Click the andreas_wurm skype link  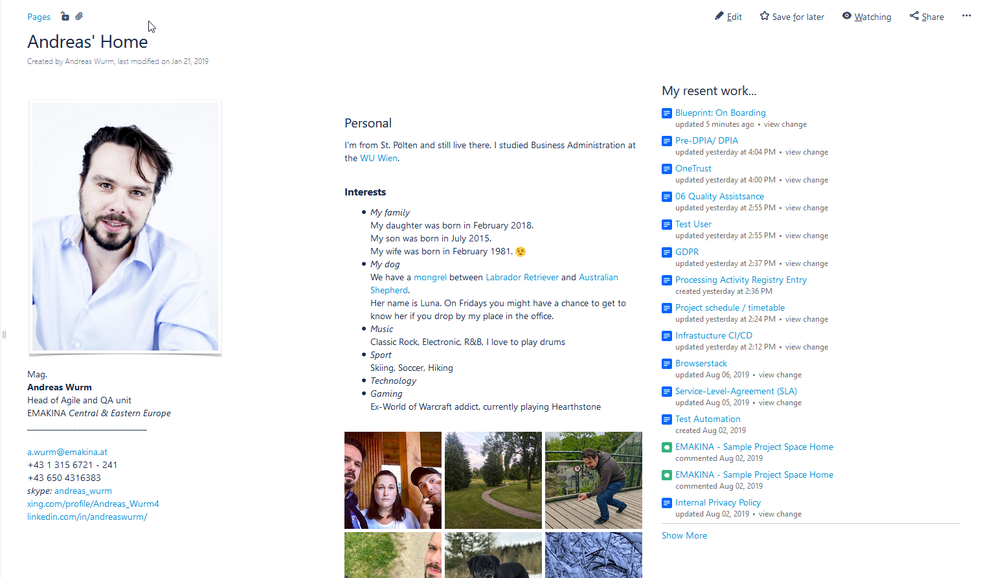[83, 491]
